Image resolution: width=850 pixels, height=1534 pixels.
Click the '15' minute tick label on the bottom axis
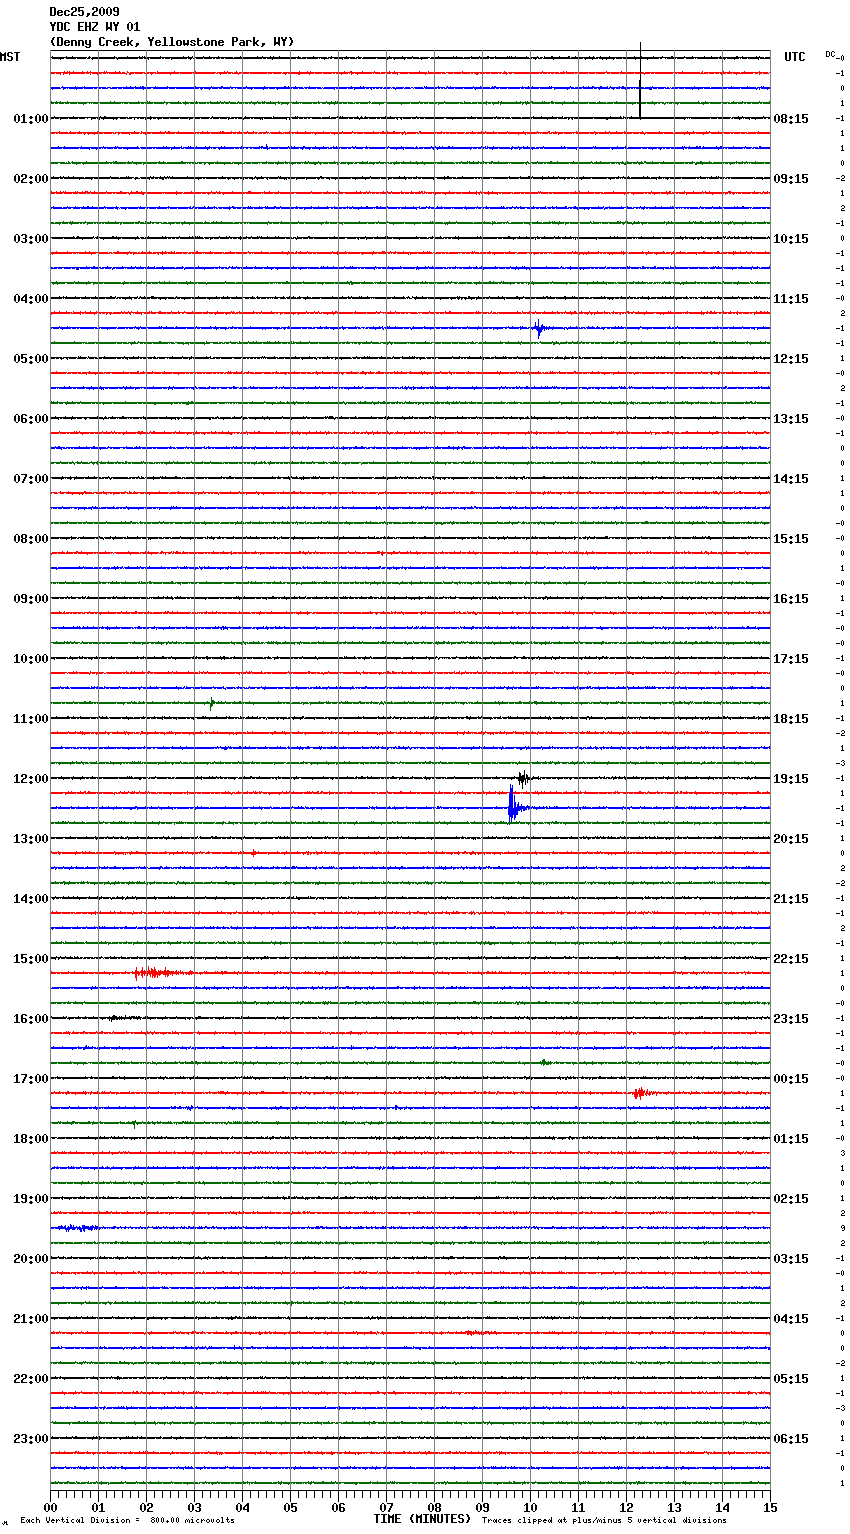(x=770, y=1507)
